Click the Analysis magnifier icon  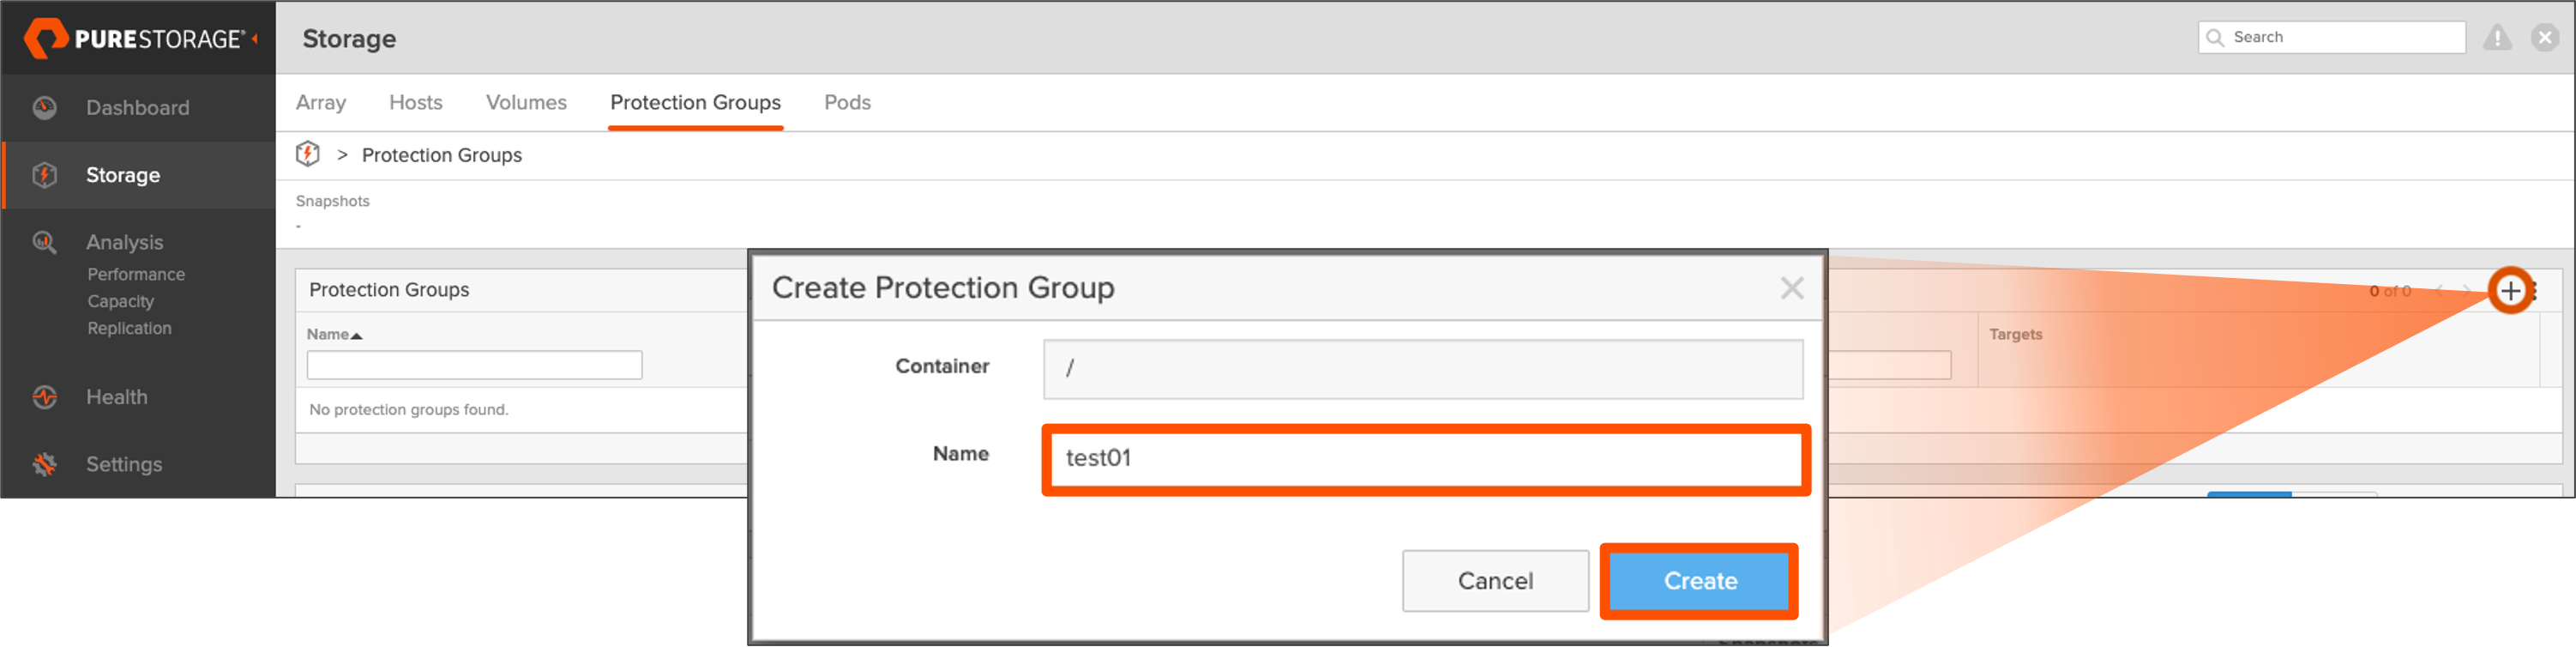pyautogui.click(x=45, y=242)
